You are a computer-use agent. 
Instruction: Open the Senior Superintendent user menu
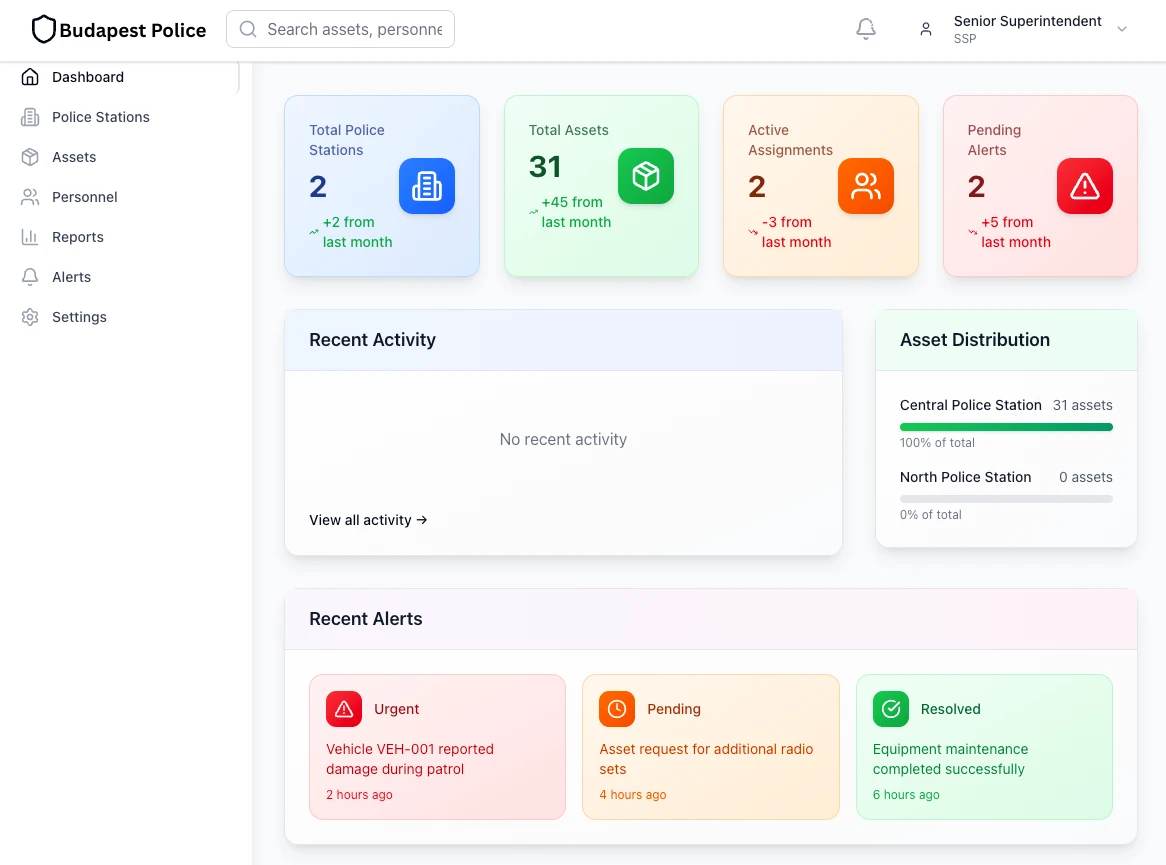(x=1024, y=29)
